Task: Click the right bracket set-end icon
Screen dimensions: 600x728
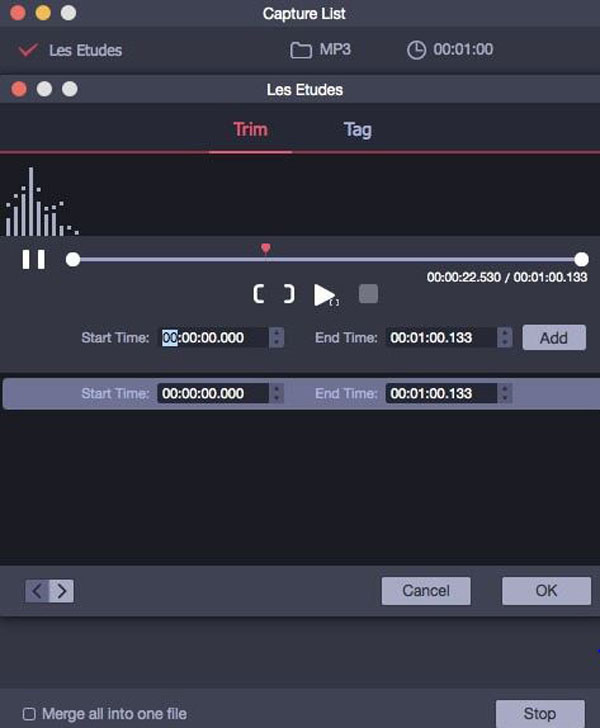Action: (289, 294)
